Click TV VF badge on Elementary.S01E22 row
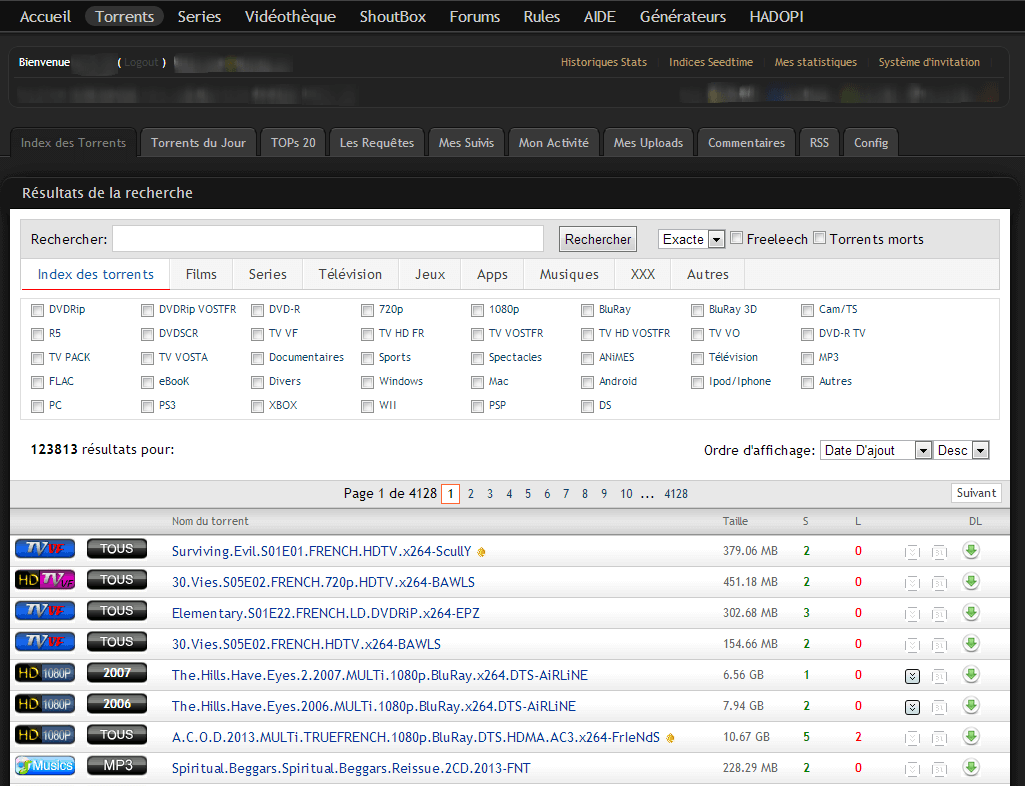Screen dimensions: 1025x786 coord(45,611)
